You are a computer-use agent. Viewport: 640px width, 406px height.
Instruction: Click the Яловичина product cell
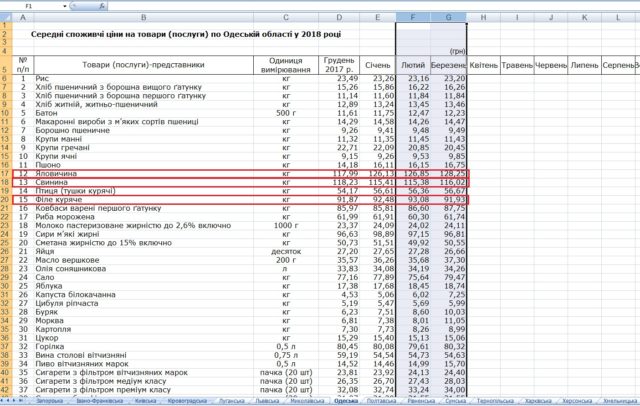click(55, 173)
